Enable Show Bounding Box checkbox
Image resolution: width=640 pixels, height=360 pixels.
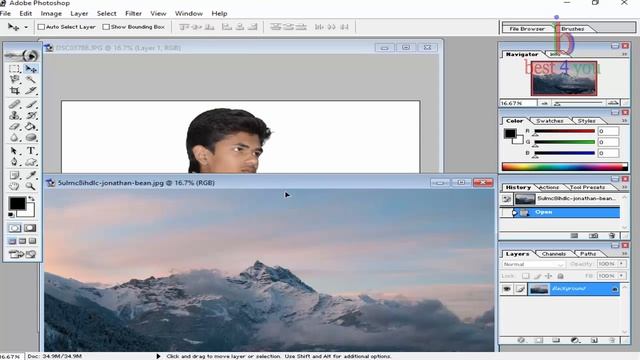106,27
